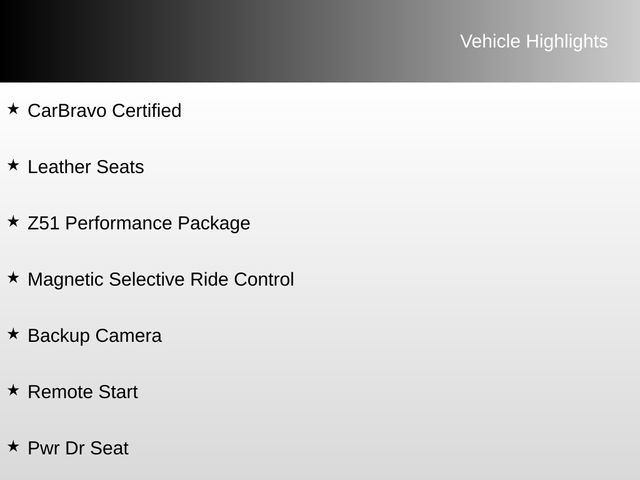Select the Pwr Dr Seat text
Viewport: 640px width, 480px height.
tap(78, 448)
